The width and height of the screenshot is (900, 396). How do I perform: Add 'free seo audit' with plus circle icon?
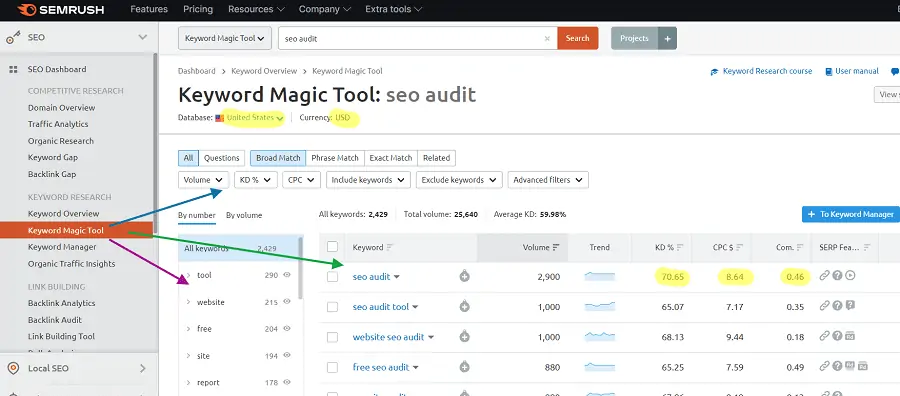pos(464,367)
